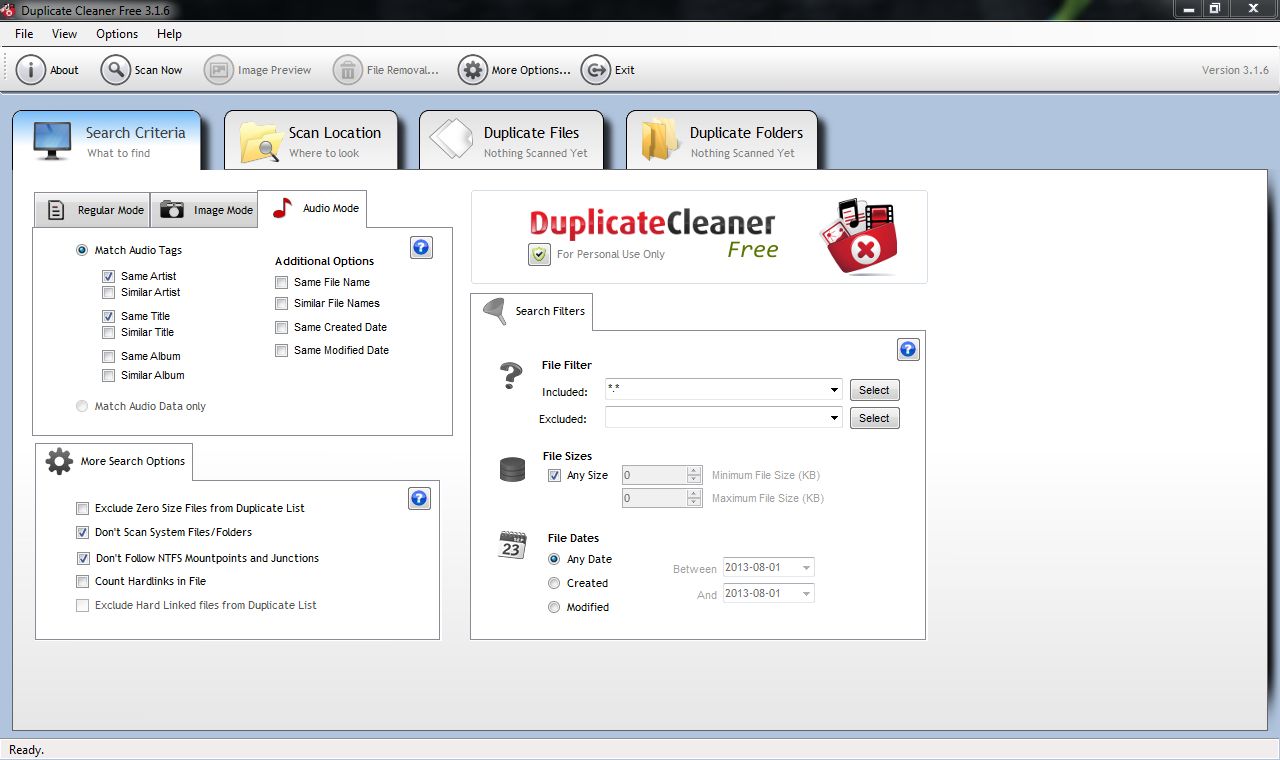Select the Any Date radio button

pyautogui.click(x=554, y=559)
